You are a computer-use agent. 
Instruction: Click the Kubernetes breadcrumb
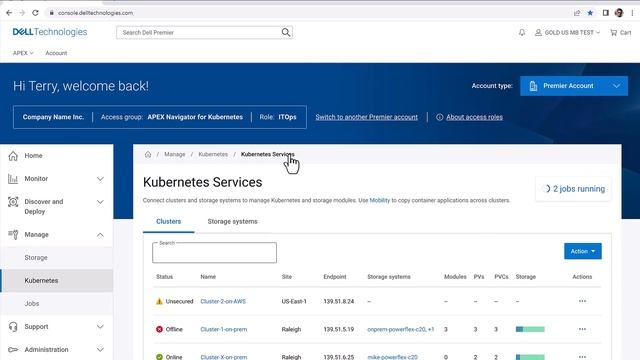pos(213,154)
